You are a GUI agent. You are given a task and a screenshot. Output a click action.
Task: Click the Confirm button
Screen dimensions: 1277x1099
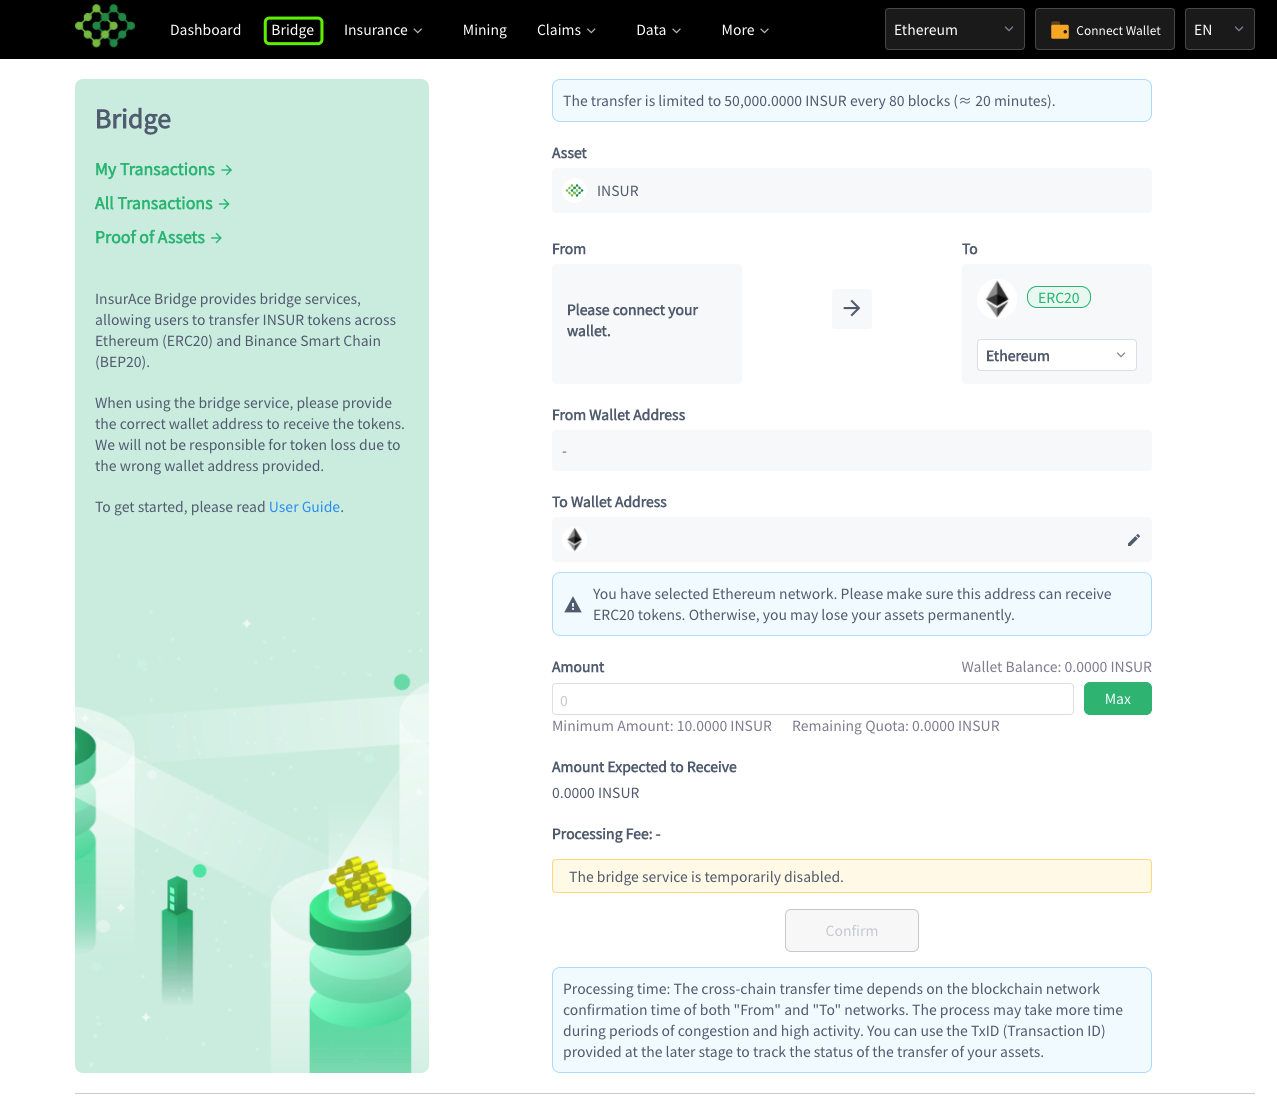click(852, 930)
